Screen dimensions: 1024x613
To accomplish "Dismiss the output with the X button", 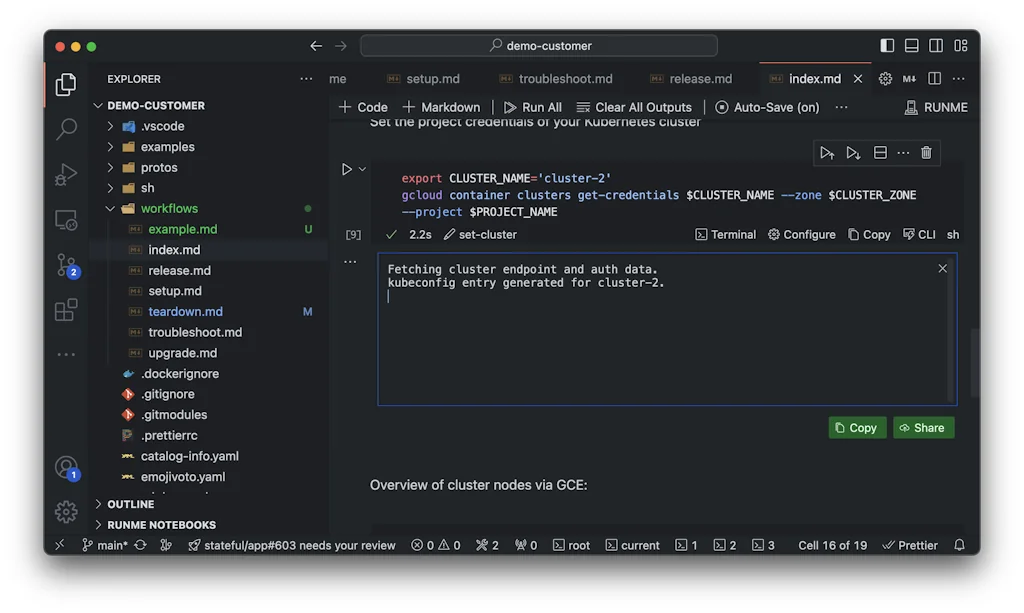I will 941,268.
